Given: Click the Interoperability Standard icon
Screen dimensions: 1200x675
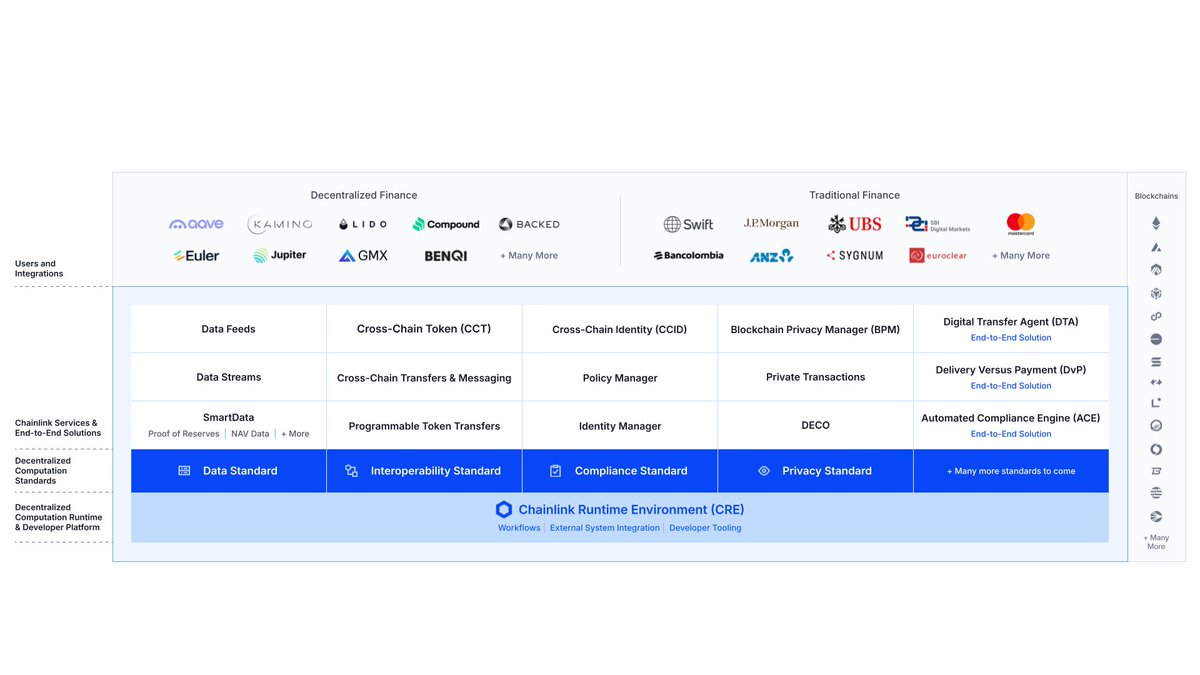Looking at the screenshot, I should [351, 471].
